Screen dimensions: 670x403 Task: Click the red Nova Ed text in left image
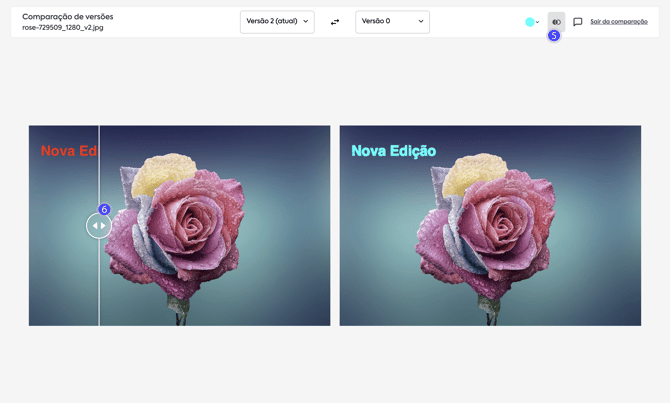click(x=69, y=151)
